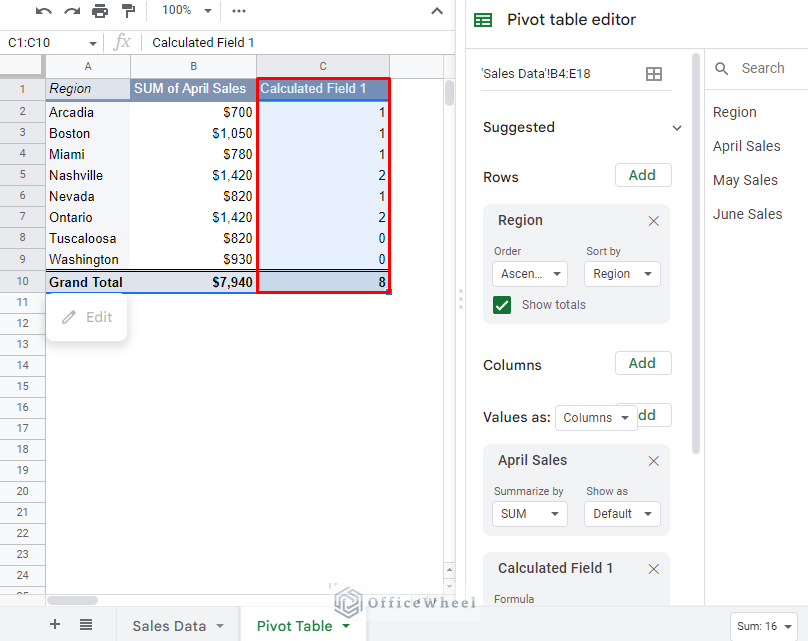Image resolution: width=808 pixels, height=641 pixels.
Task: Change SUM in the Summarize by dropdown
Action: click(529, 513)
